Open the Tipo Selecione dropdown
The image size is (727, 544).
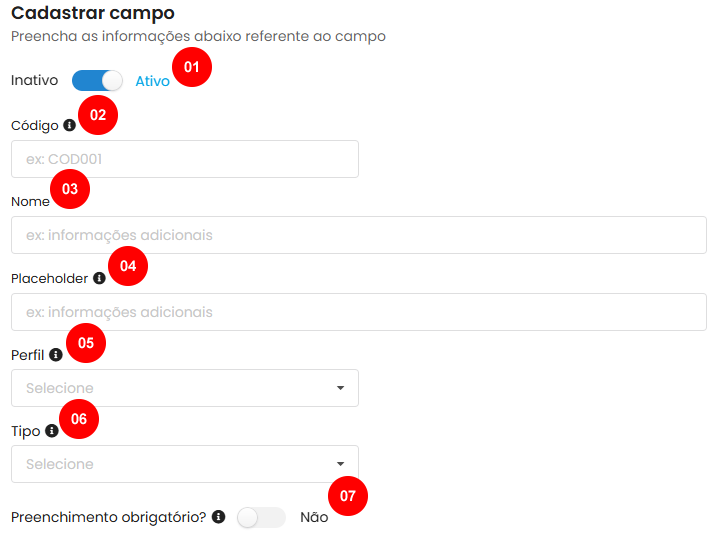point(185,464)
